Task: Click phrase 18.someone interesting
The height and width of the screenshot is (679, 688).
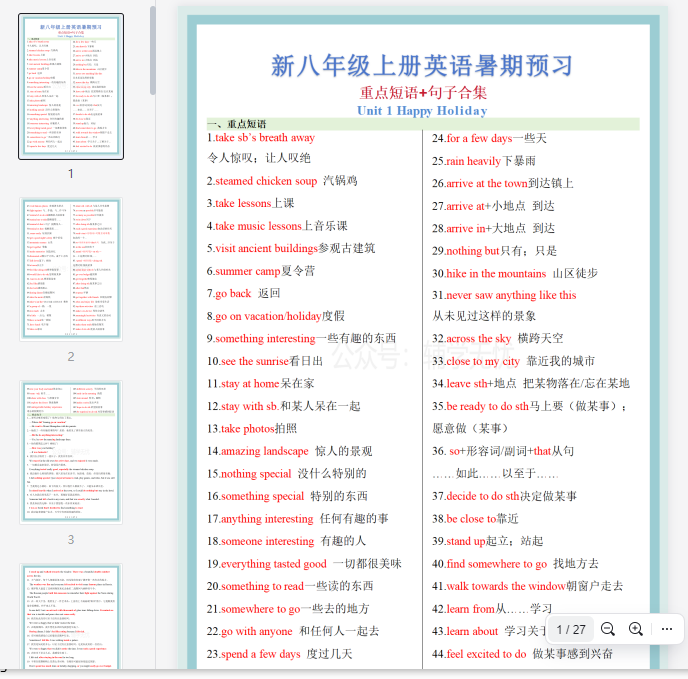Action: pos(260,541)
